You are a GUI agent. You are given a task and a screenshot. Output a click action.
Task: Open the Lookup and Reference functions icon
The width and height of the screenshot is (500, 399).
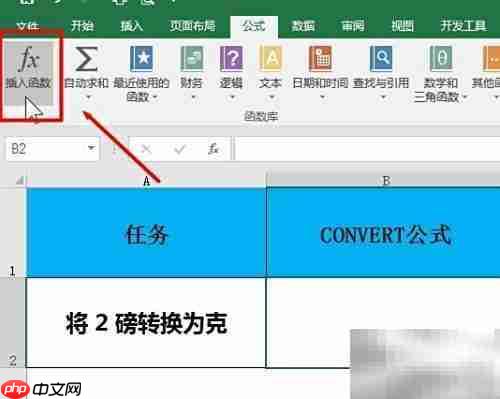pos(381,59)
